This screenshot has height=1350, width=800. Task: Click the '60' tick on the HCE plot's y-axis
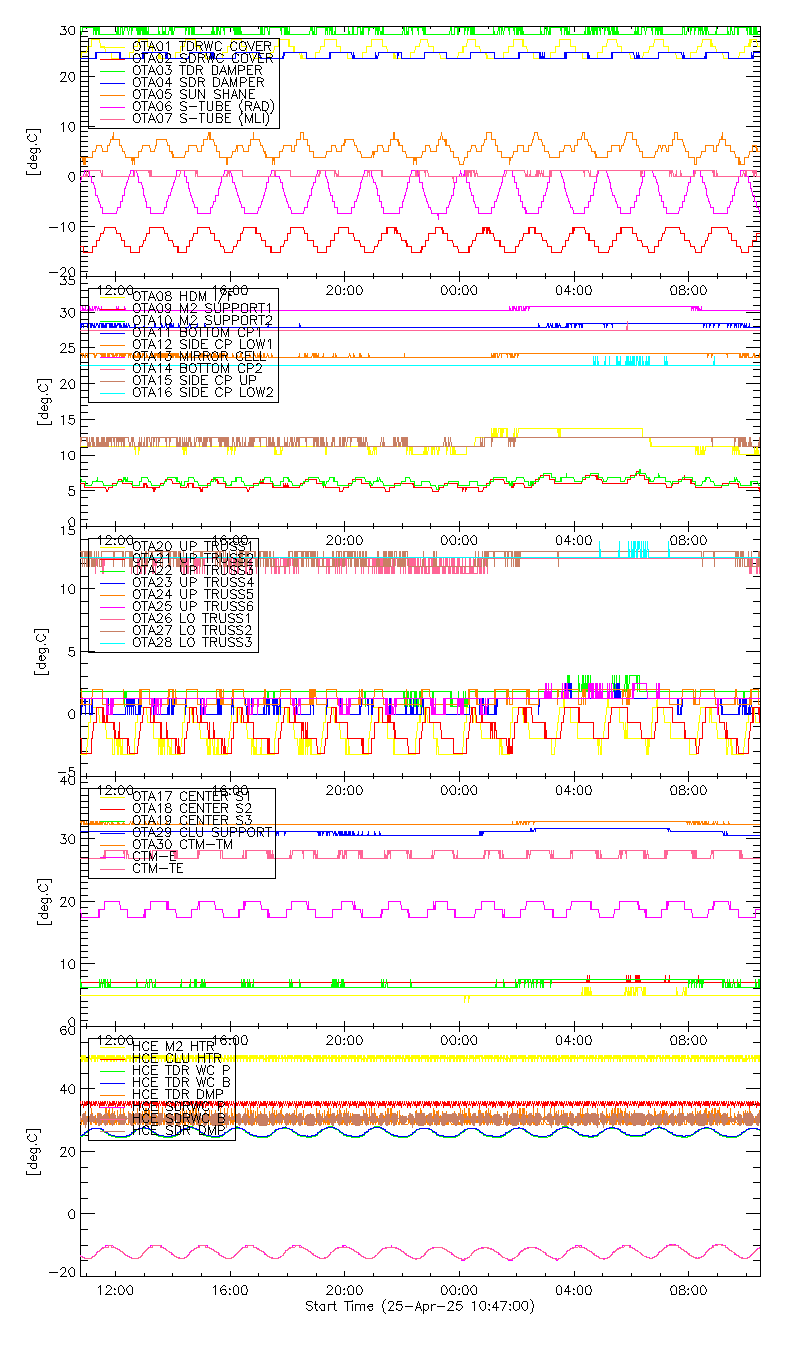pyautogui.click(x=67, y=1031)
